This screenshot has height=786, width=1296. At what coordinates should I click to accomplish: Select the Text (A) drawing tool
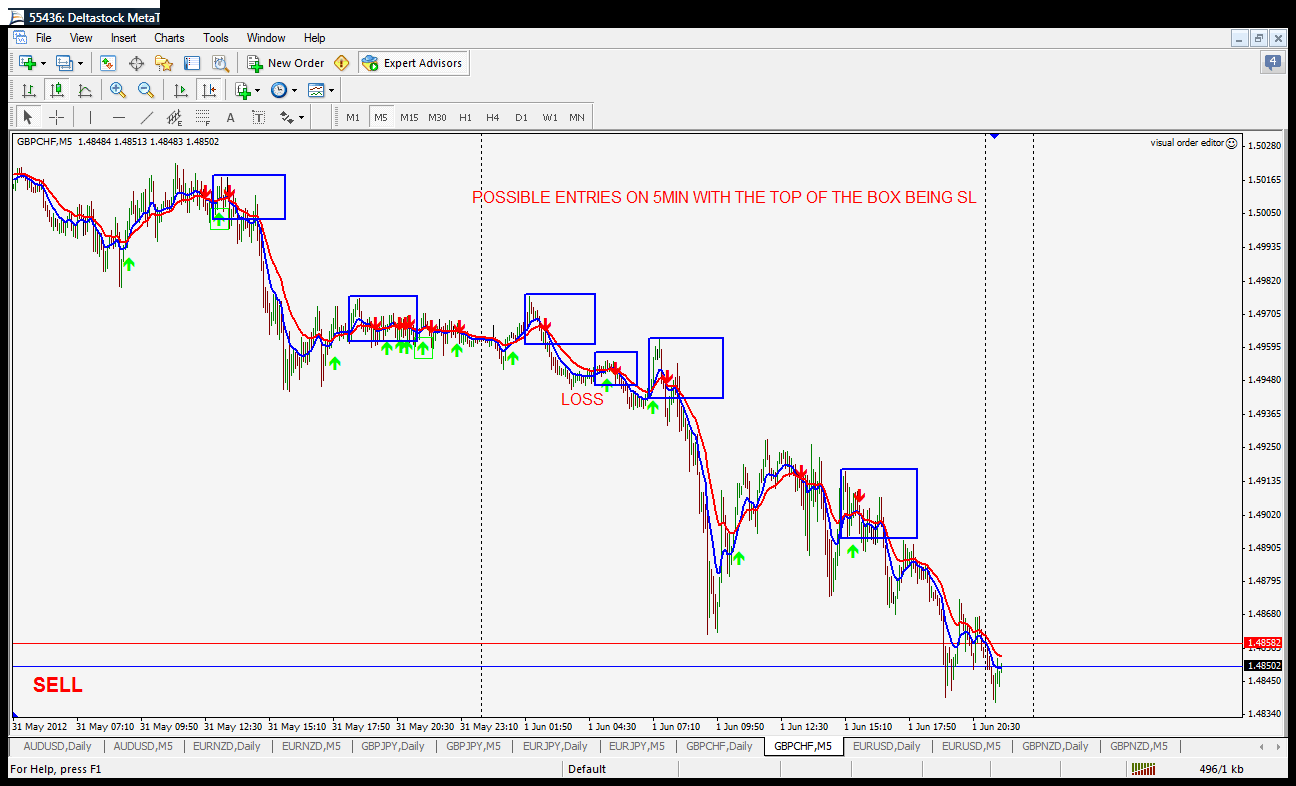231,117
